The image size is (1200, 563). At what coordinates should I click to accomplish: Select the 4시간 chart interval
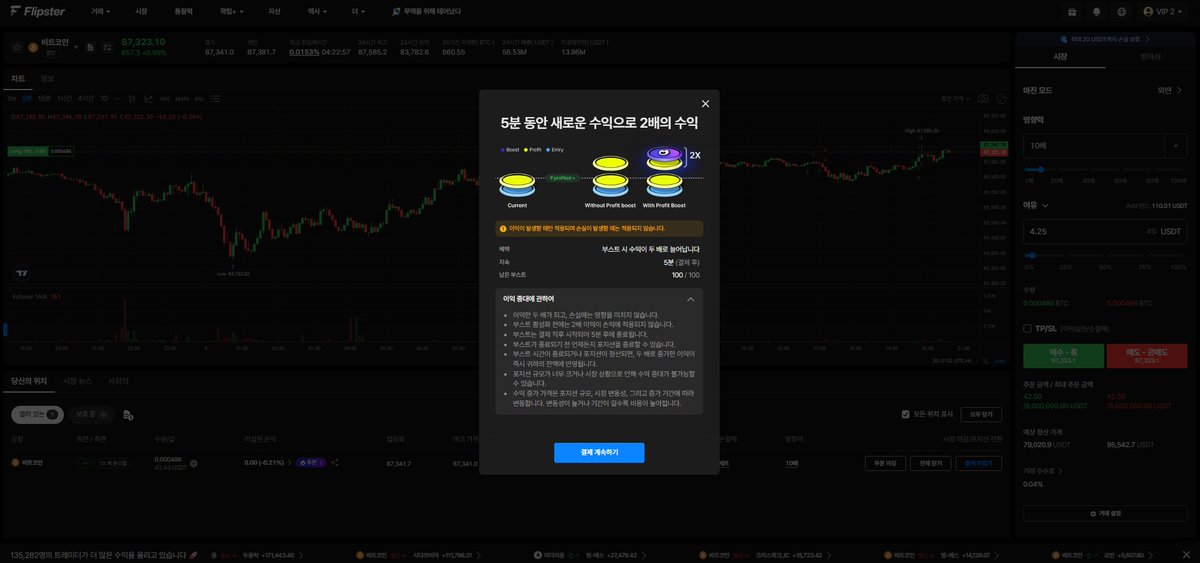click(x=86, y=99)
